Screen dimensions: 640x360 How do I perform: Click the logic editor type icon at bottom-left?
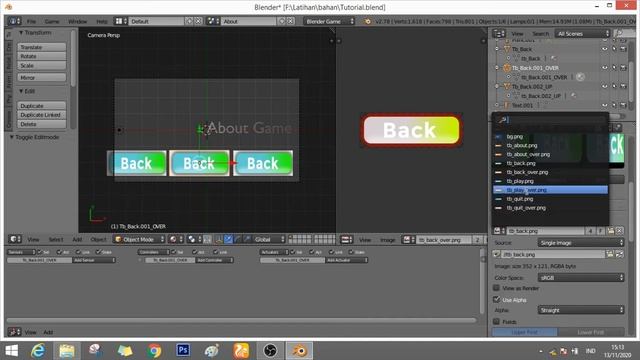tap(14, 332)
